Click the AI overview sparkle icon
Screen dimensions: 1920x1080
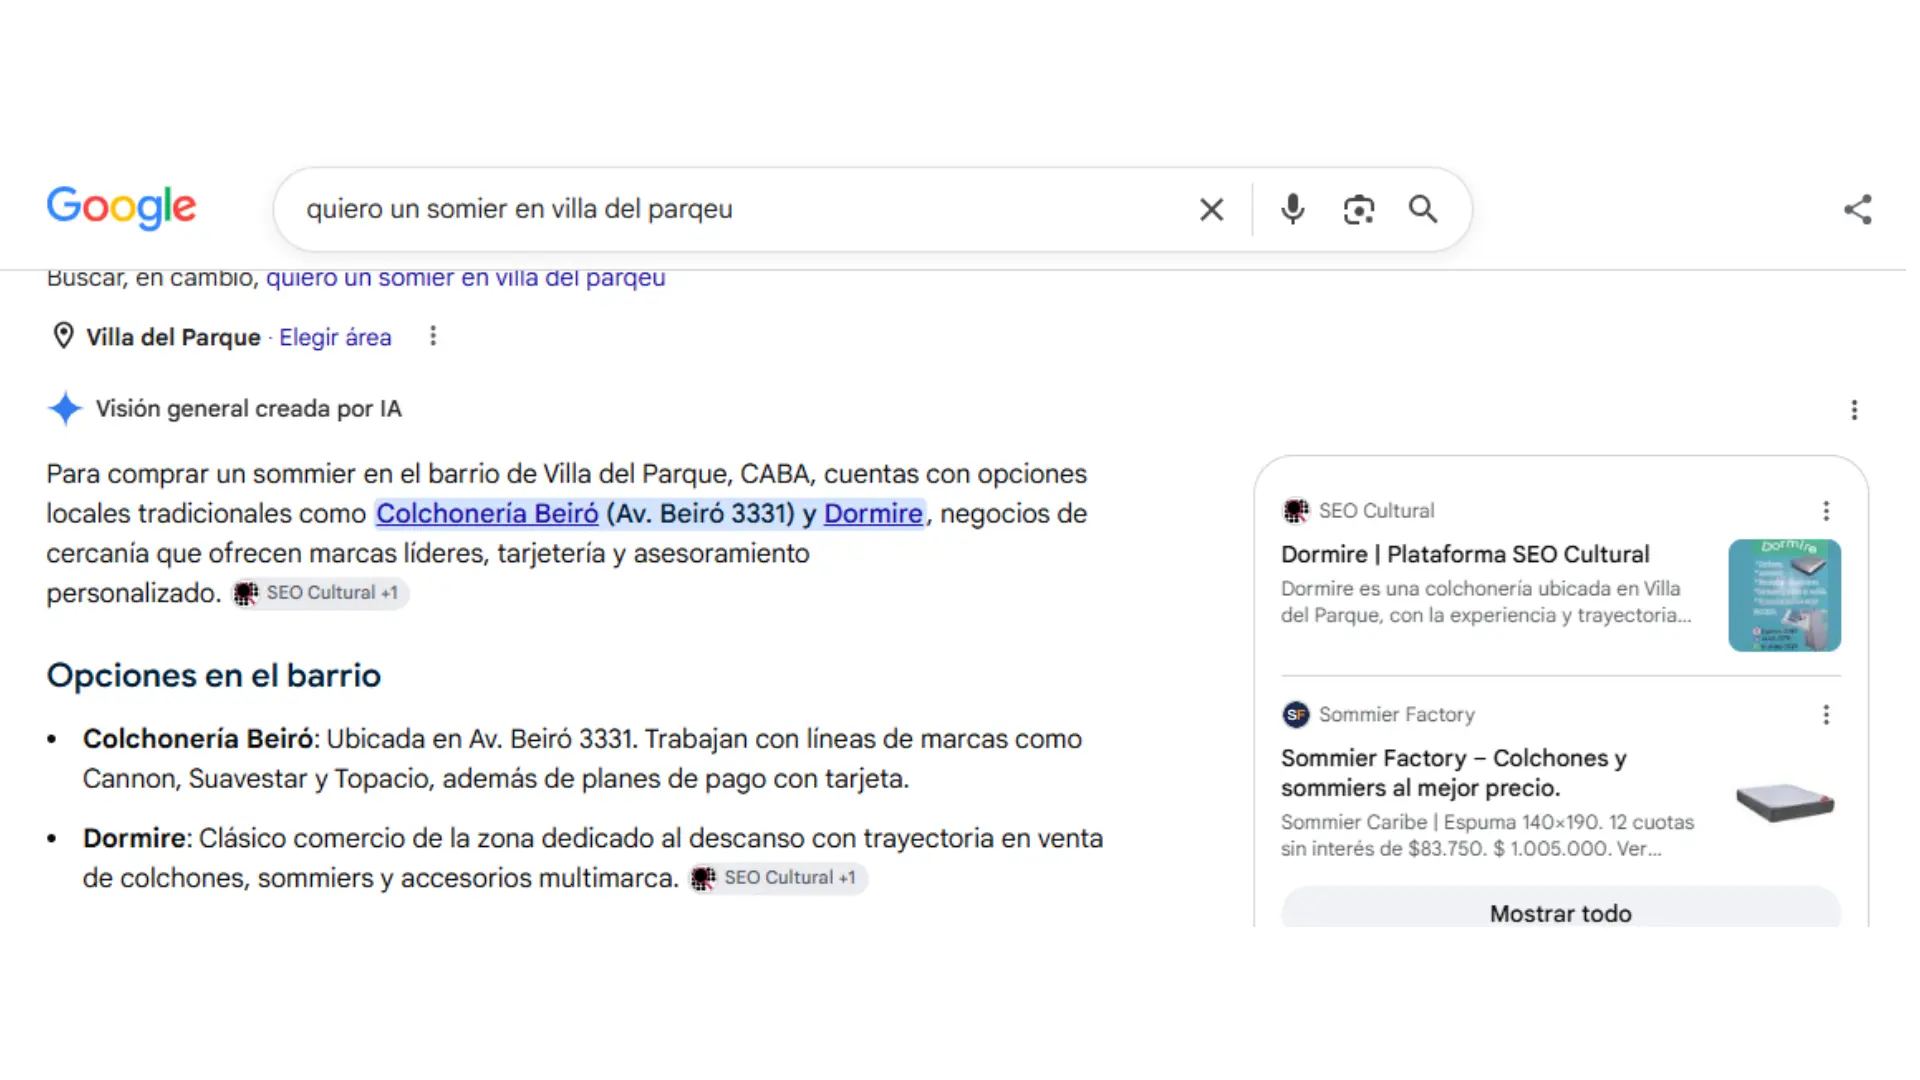[x=65, y=408]
